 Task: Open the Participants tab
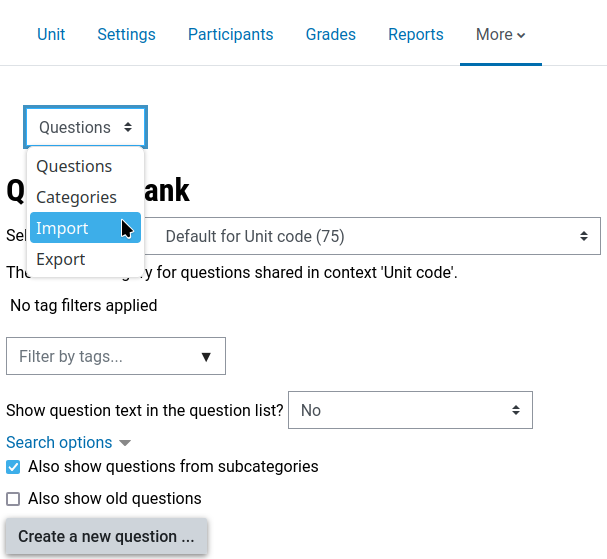230,34
